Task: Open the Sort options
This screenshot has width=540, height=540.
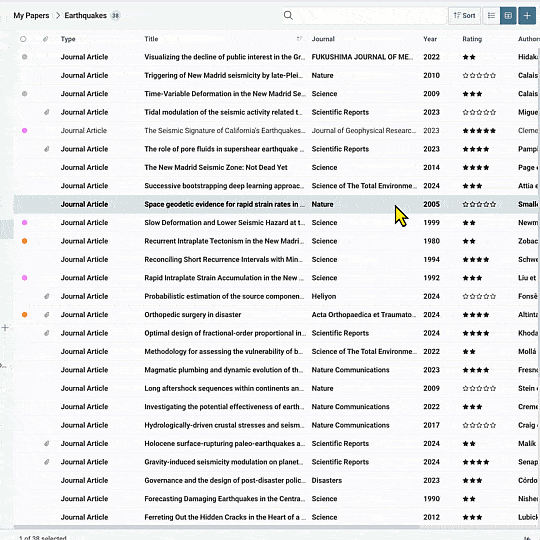Action: (464, 15)
